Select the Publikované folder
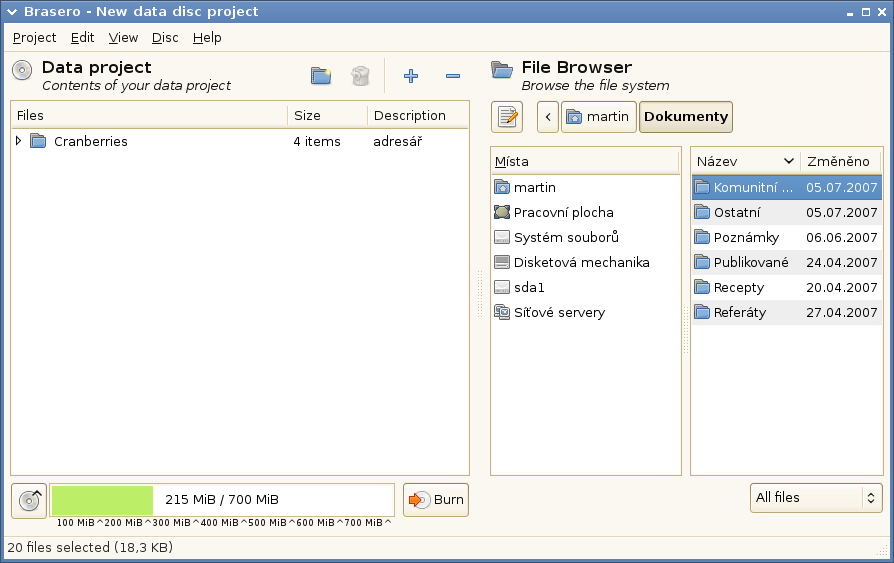 (x=787, y=262)
